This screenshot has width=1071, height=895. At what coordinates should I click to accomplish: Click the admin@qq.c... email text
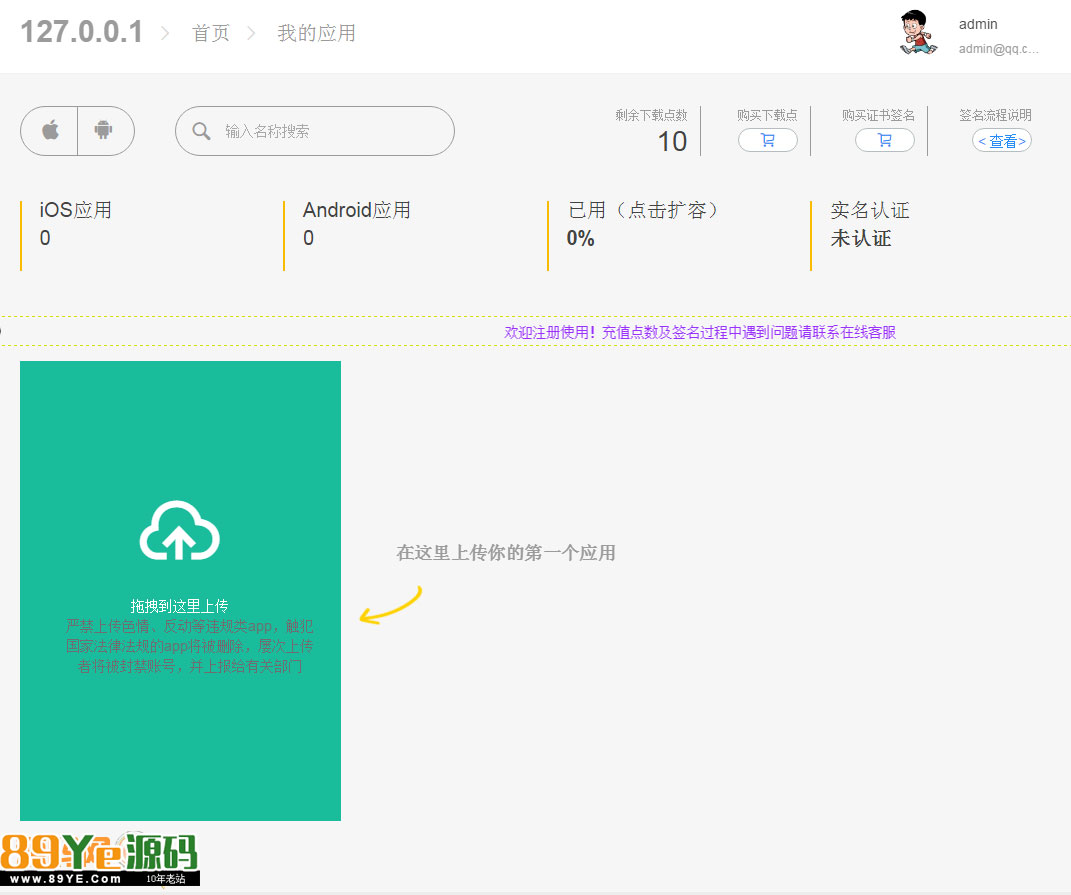pos(998,48)
